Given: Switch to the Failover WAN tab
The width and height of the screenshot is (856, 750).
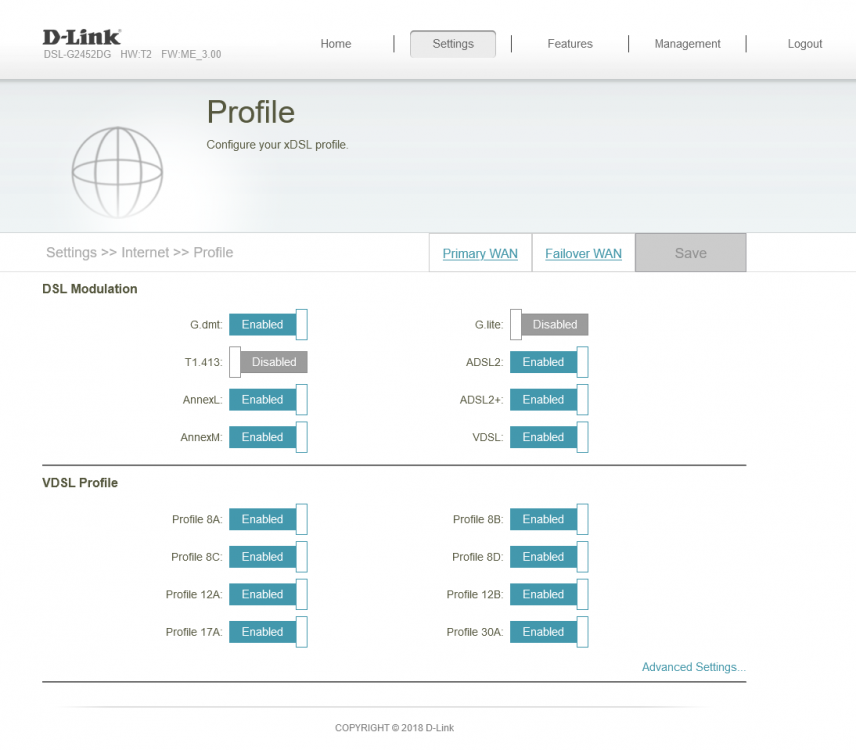Looking at the screenshot, I should pos(583,253).
